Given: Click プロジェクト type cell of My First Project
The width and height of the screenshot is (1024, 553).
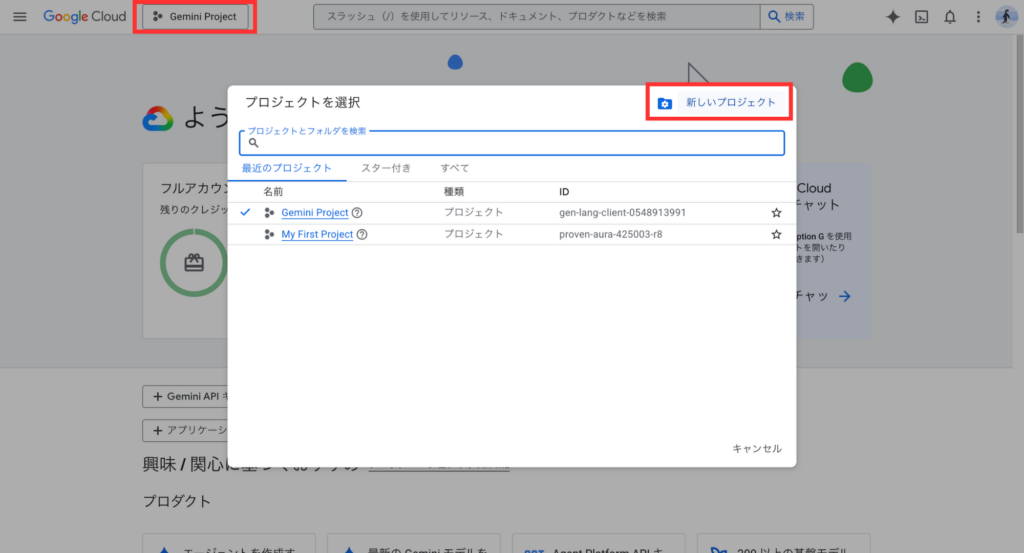Looking at the screenshot, I should 473,234.
